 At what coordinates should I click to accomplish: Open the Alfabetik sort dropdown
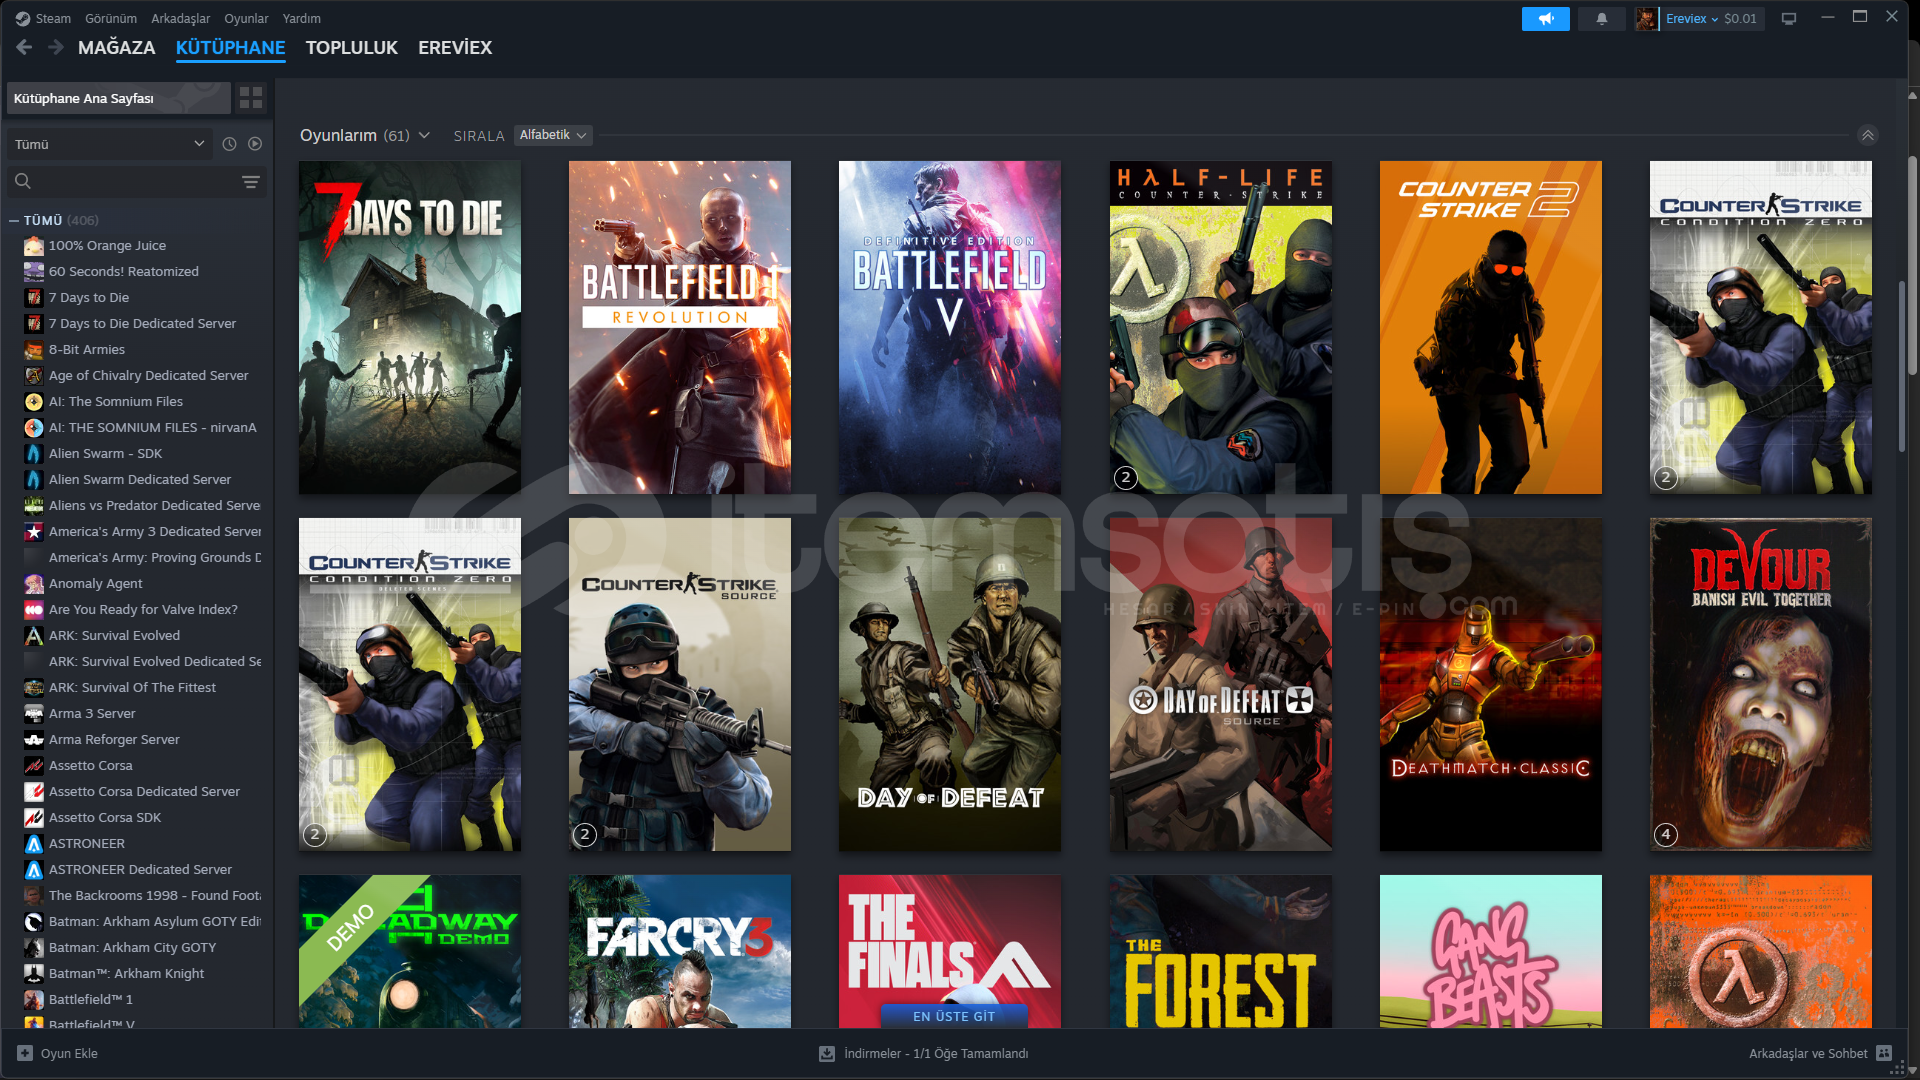(x=553, y=135)
